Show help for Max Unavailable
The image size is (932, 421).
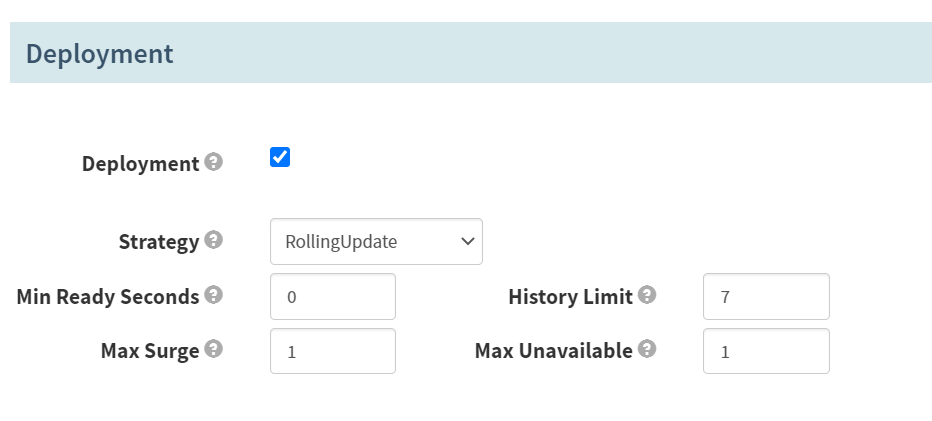point(647,349)
